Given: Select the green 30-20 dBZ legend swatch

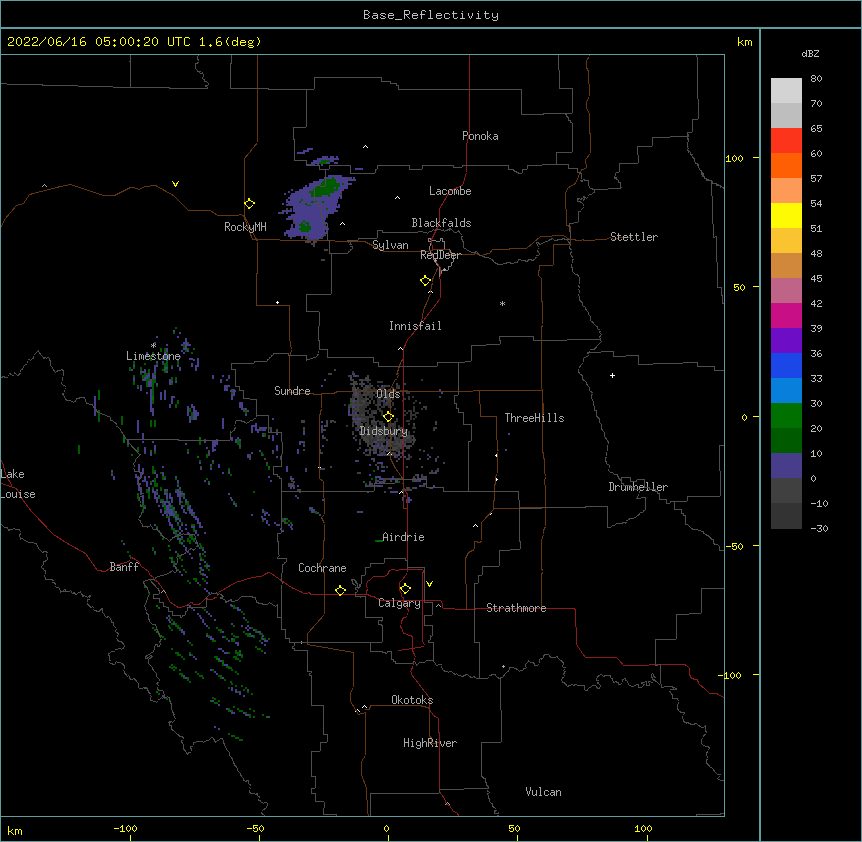Looking at the screenshot, I should pyautogui.click(x=786, y=416).
